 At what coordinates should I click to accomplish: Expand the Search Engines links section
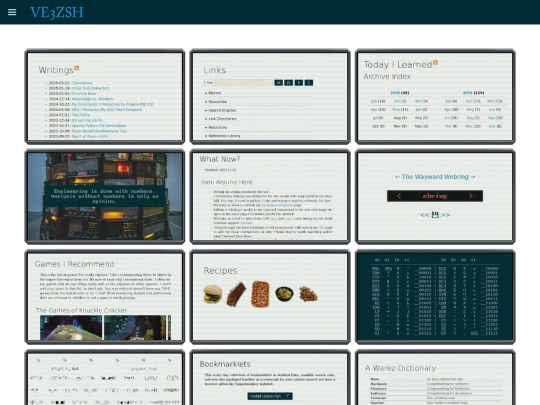coord(259,110)
